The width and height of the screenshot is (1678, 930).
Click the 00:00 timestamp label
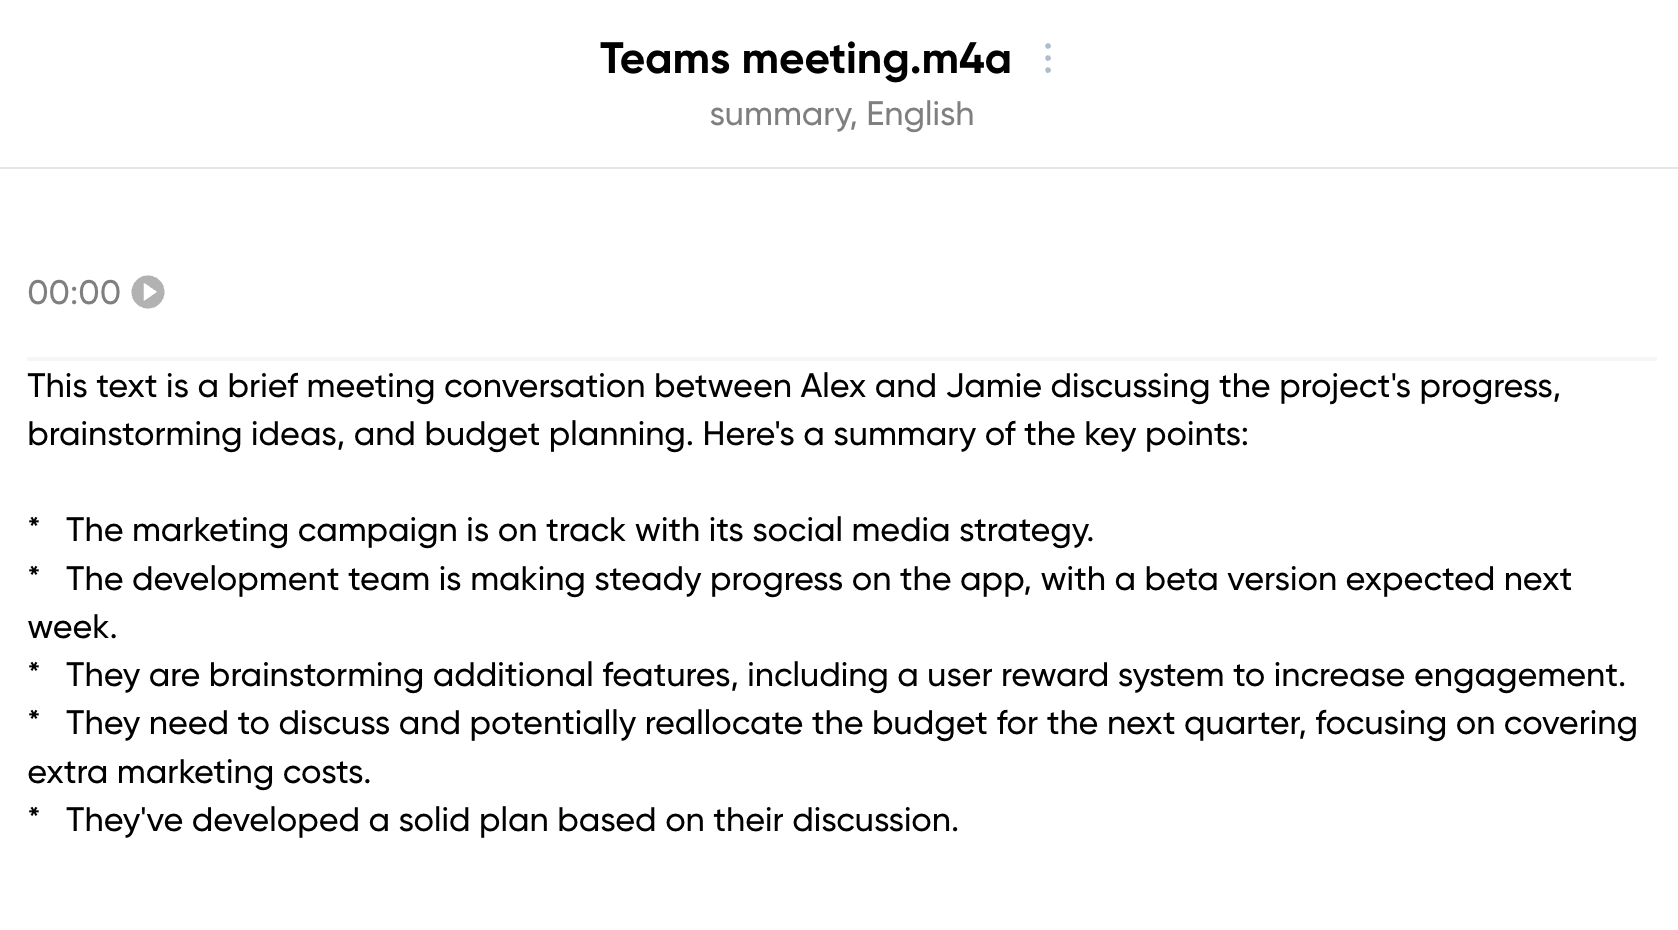click(74, 292)
